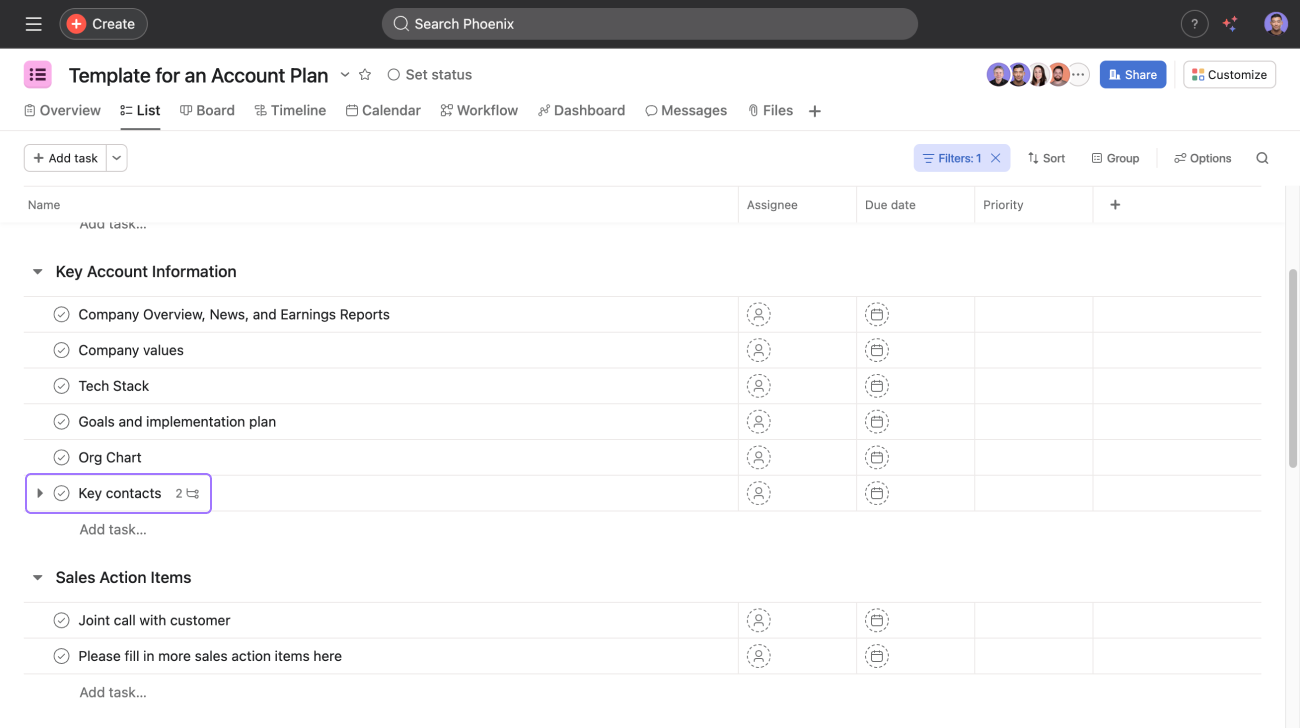Add a new column with plus icon
Screen dimensions: 1300x728
(x=1115, y=205)
